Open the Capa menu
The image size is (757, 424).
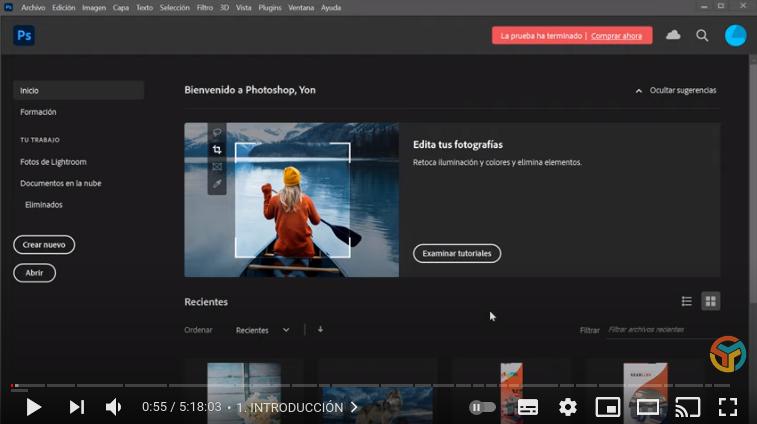tap(121, 8)
